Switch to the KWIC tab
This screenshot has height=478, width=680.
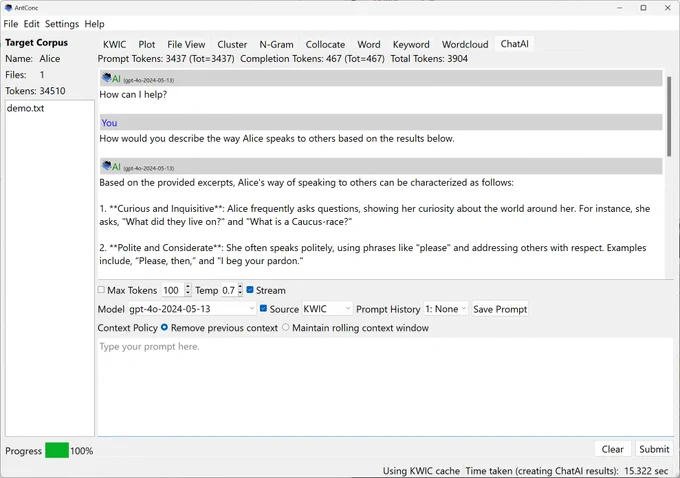point(114,44)
